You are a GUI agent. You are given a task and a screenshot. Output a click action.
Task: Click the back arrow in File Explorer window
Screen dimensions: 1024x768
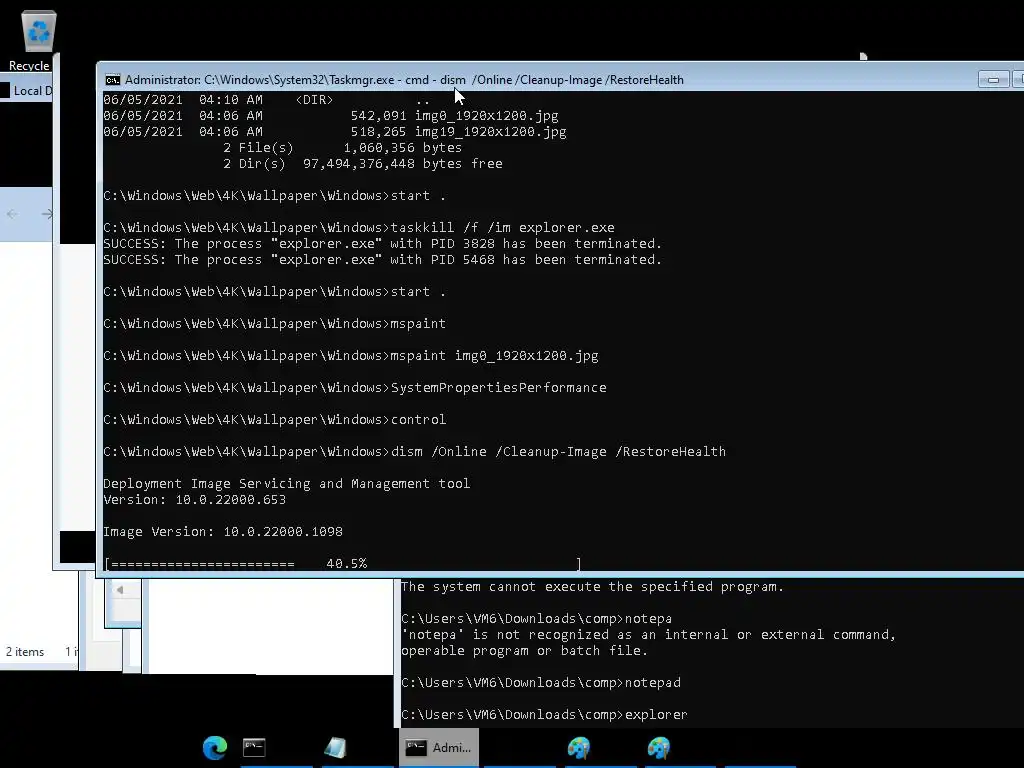[x=12, y=214]
